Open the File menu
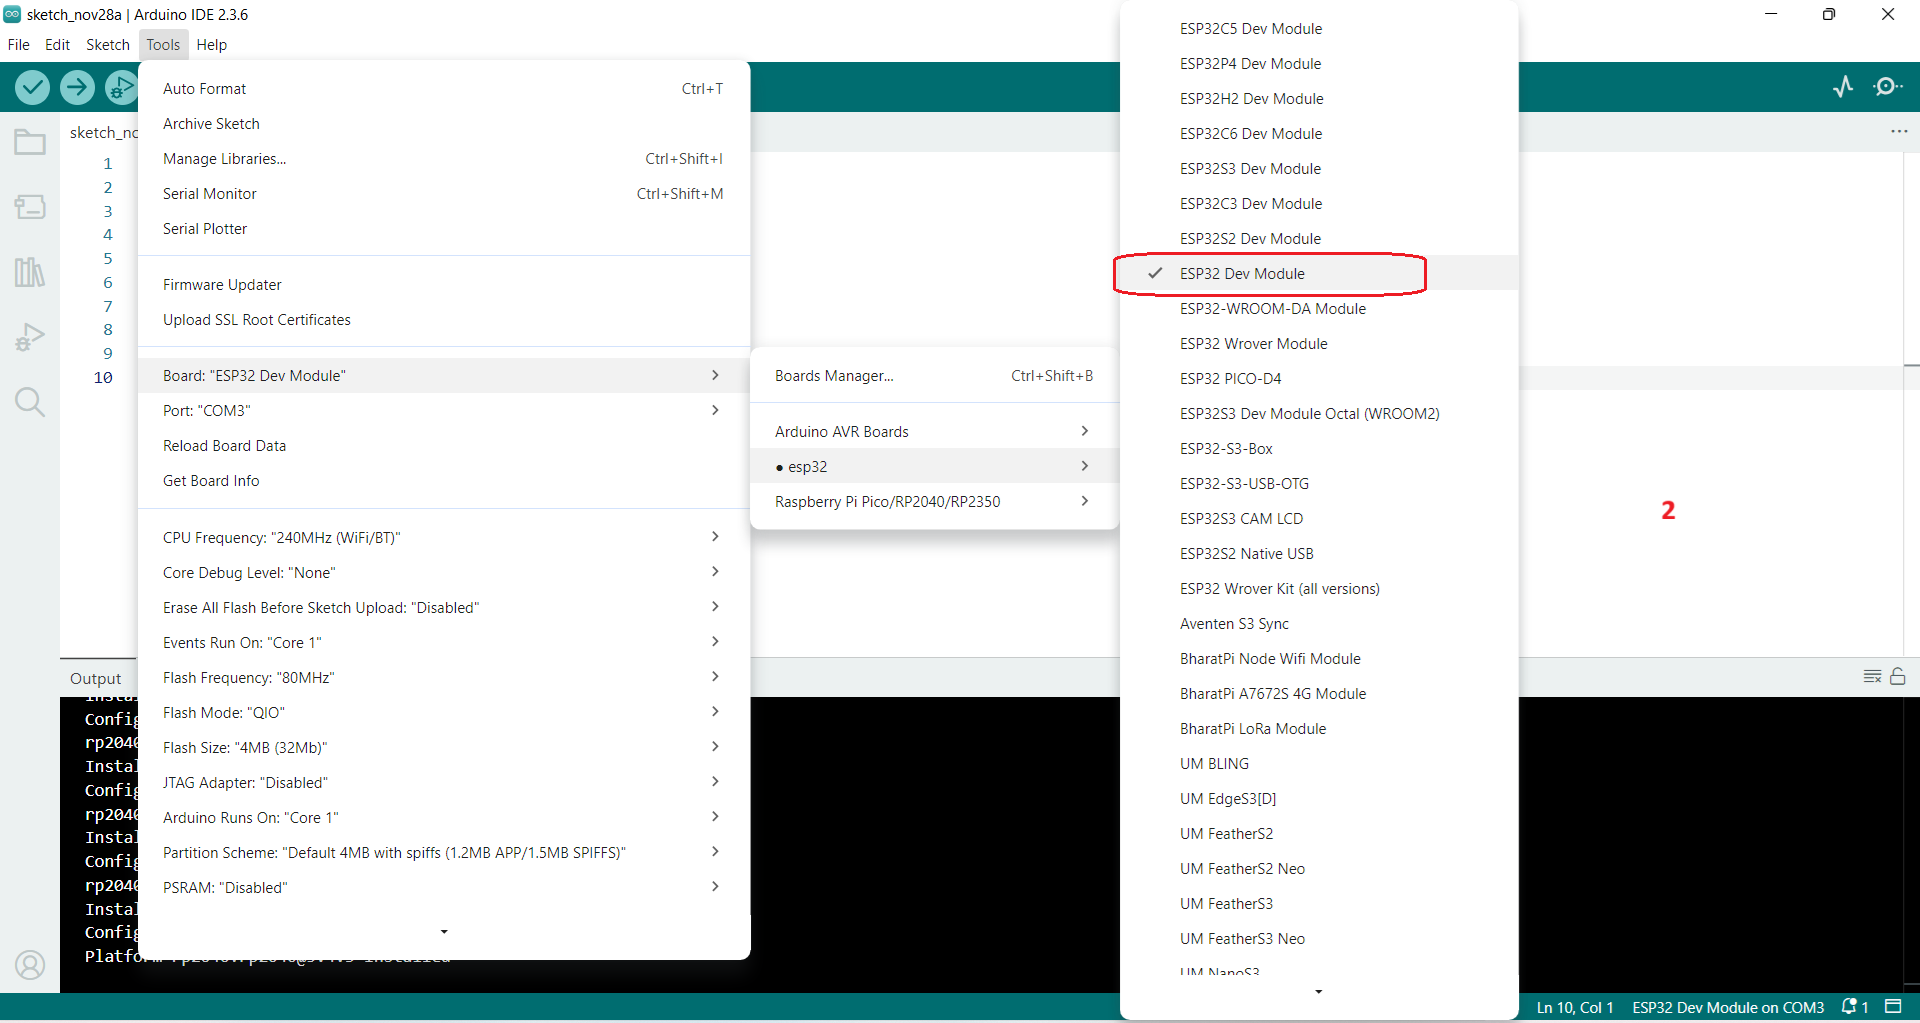 tap(18, 44)
